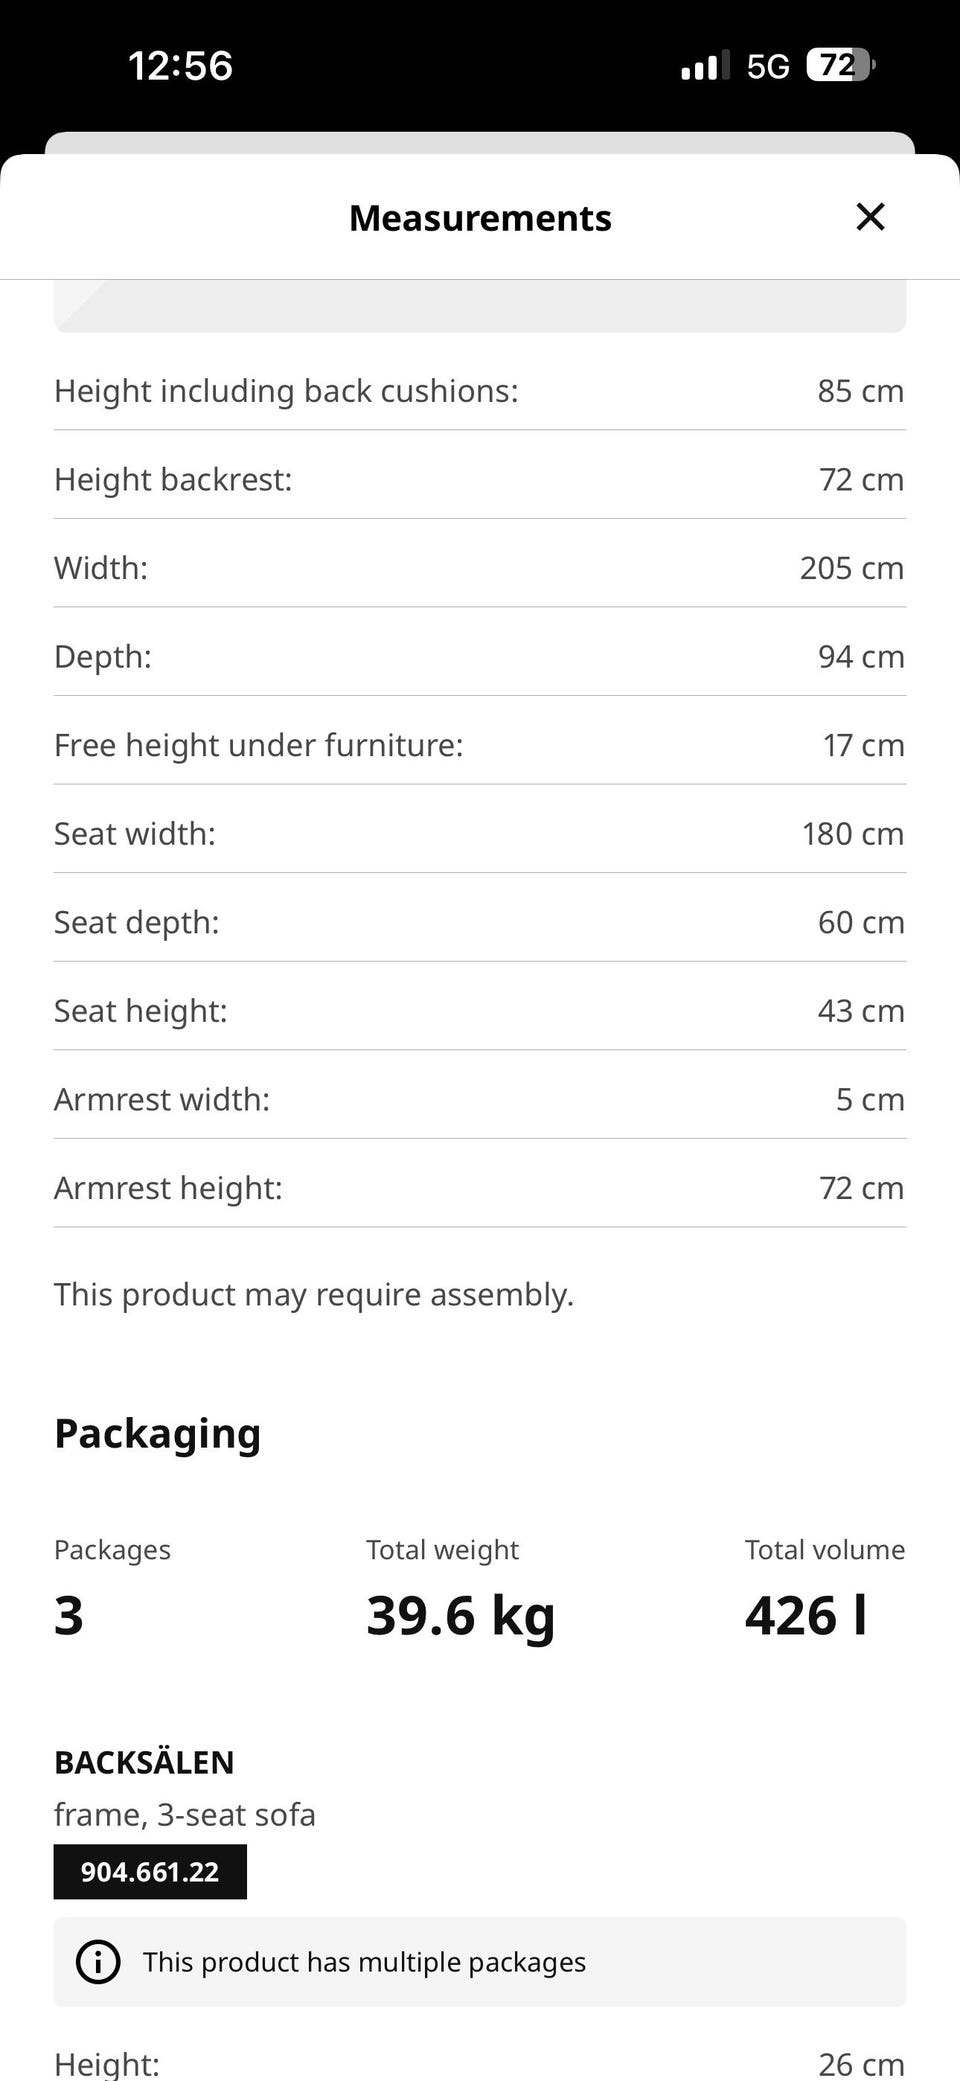Tap the Armrest height 72 cm value

click(x=861, y=1188)
